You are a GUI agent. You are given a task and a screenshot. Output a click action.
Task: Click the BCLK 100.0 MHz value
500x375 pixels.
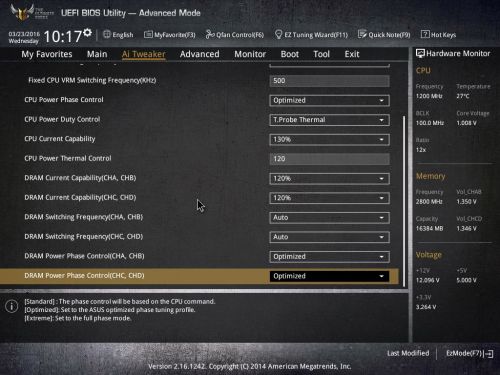(x=430, y=123)
